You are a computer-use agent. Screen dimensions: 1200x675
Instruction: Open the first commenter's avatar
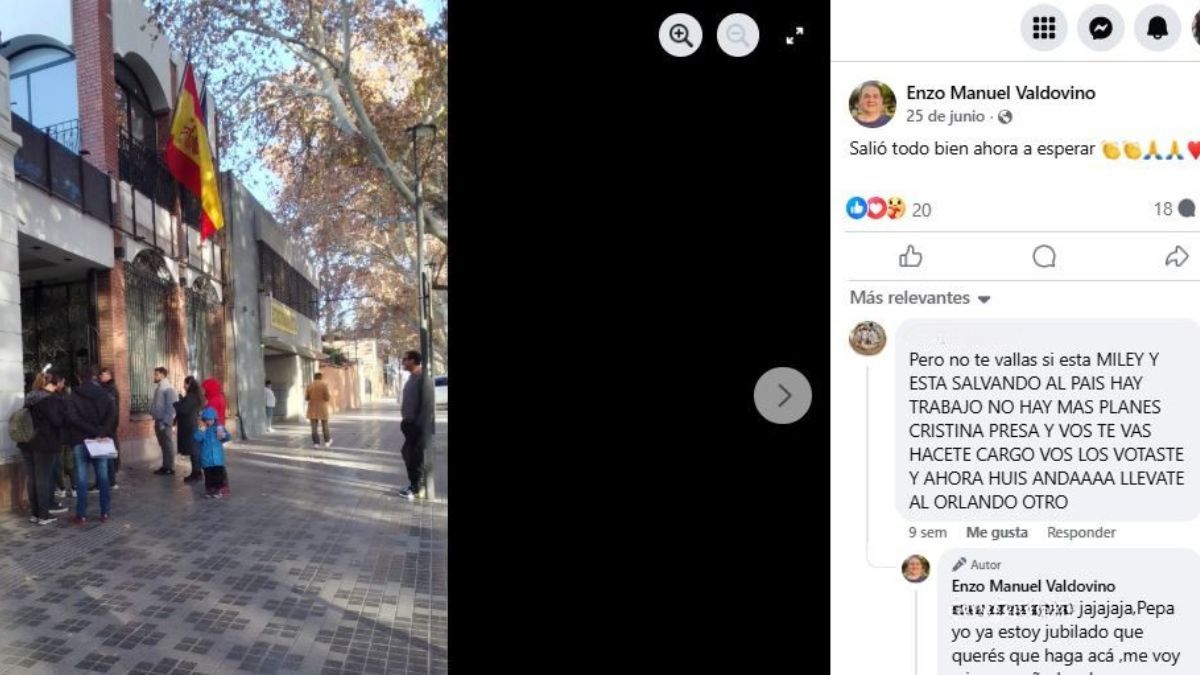point(868,339)
